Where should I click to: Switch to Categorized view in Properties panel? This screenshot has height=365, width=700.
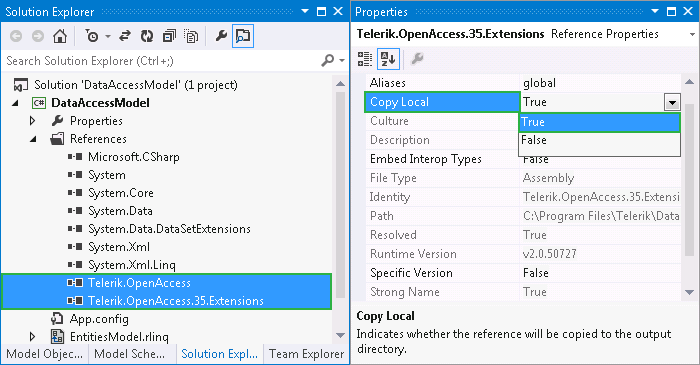tap(365, 59)
